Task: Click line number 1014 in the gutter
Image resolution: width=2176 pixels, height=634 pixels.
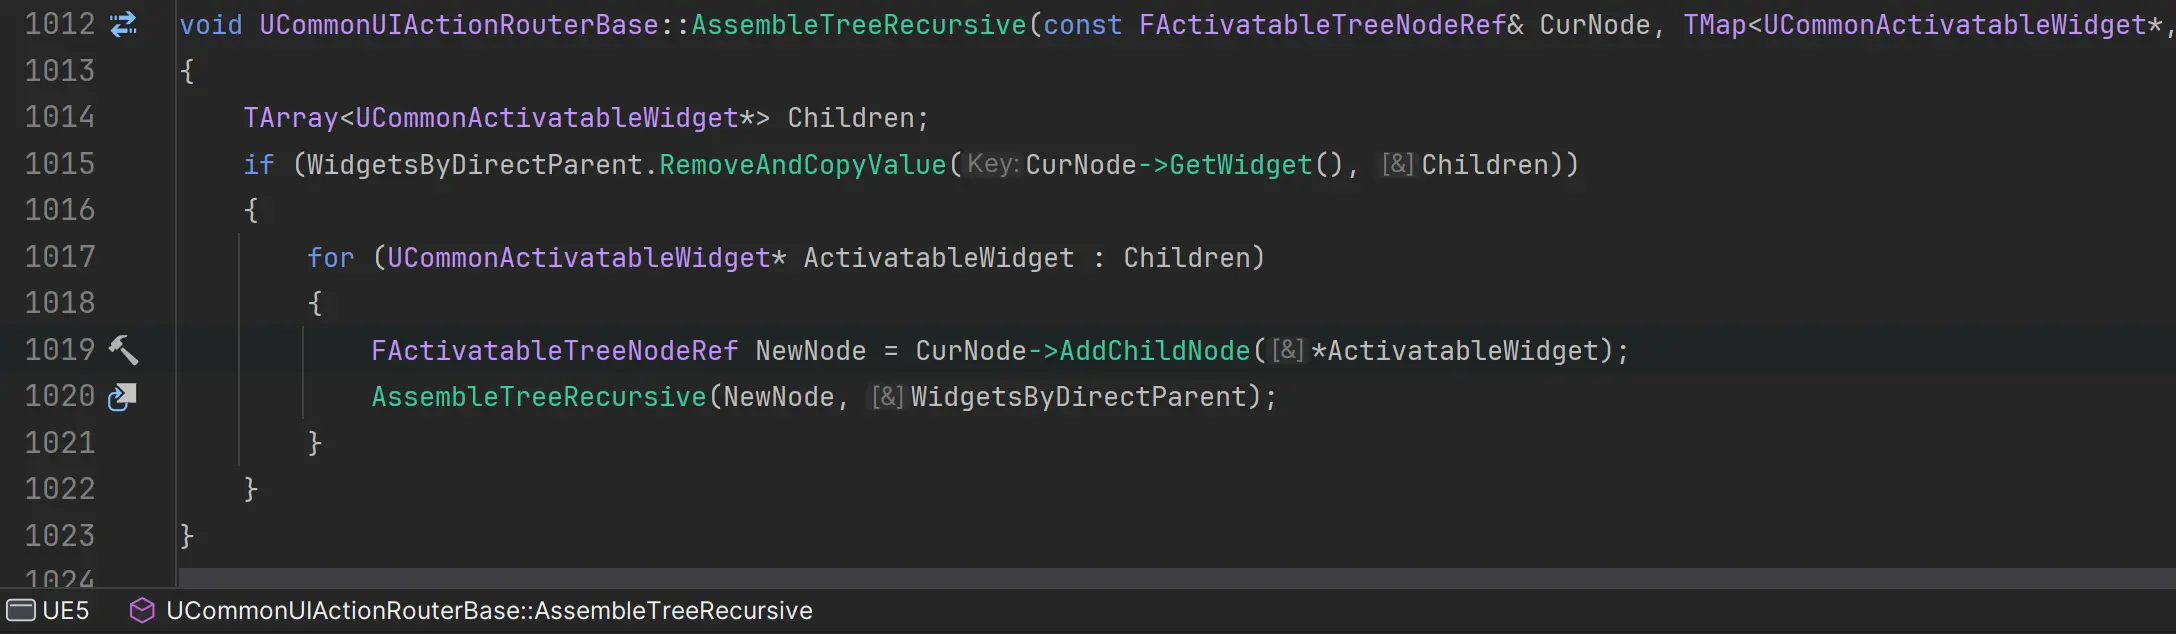Action: point(60,117)
